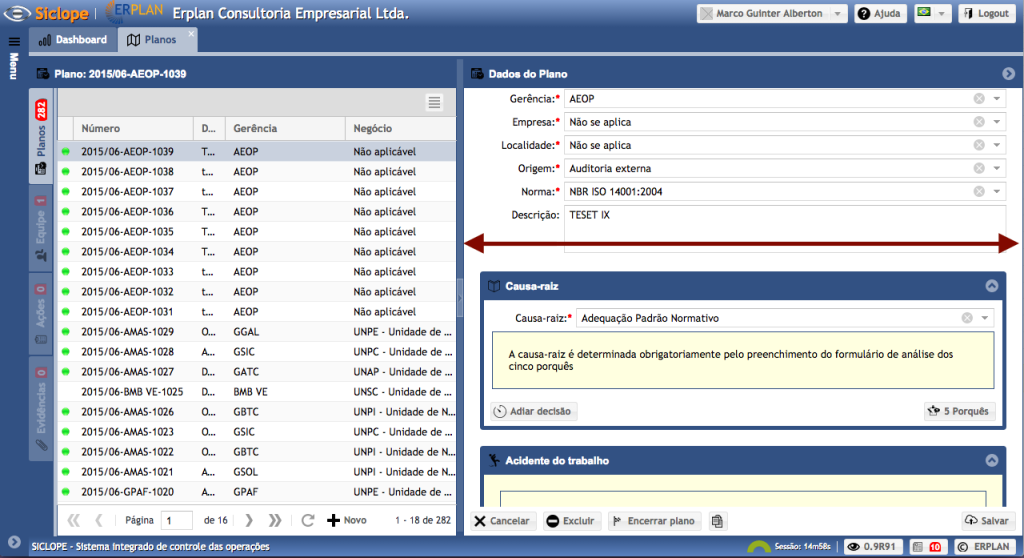Clear the Origem field value

click(979, 169)
